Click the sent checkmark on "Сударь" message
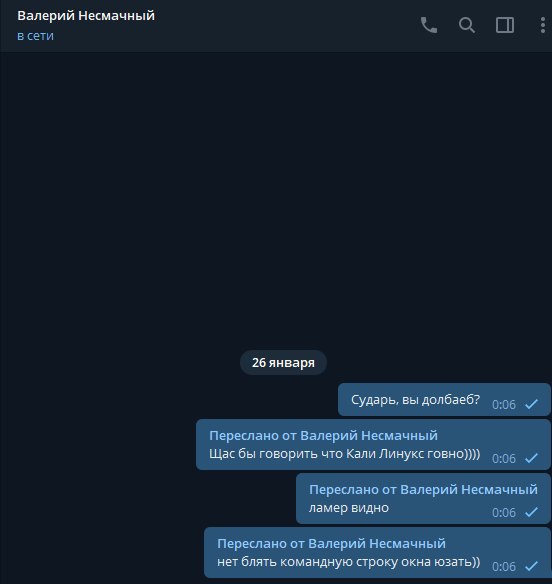Screen dimensions: 552x584 click(532, 404)
